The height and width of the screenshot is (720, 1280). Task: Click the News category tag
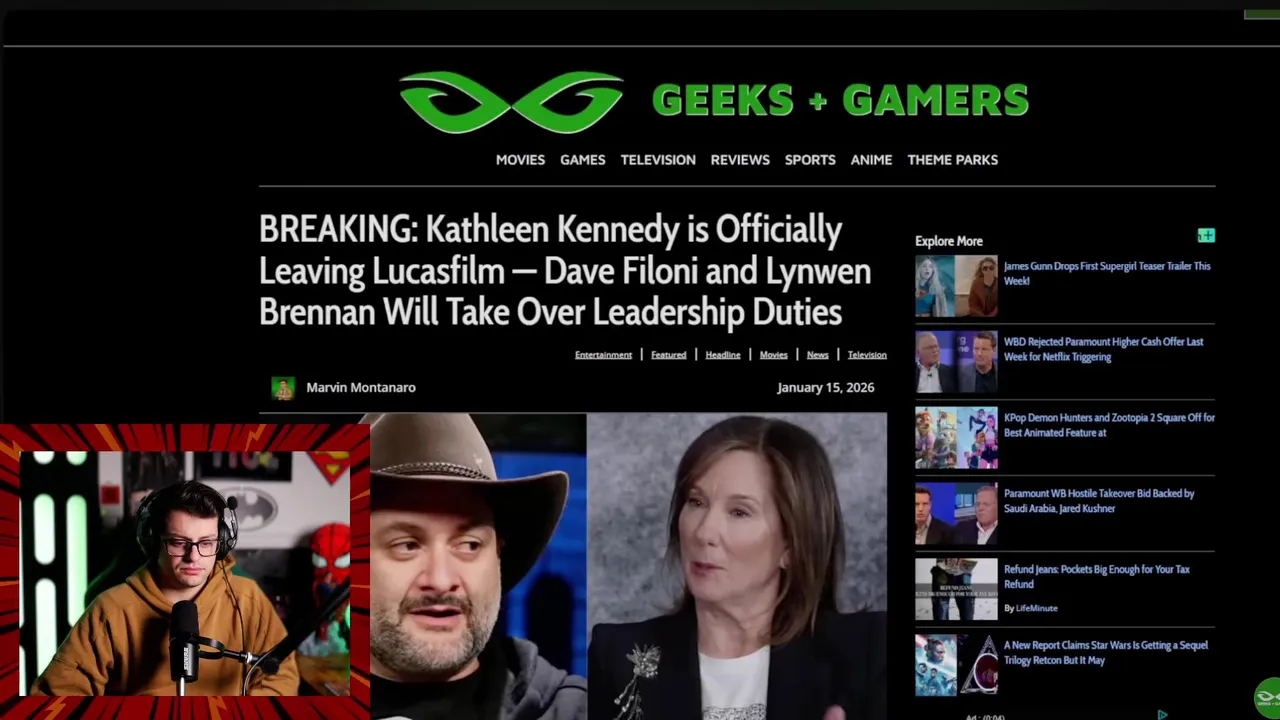(818, 355)
